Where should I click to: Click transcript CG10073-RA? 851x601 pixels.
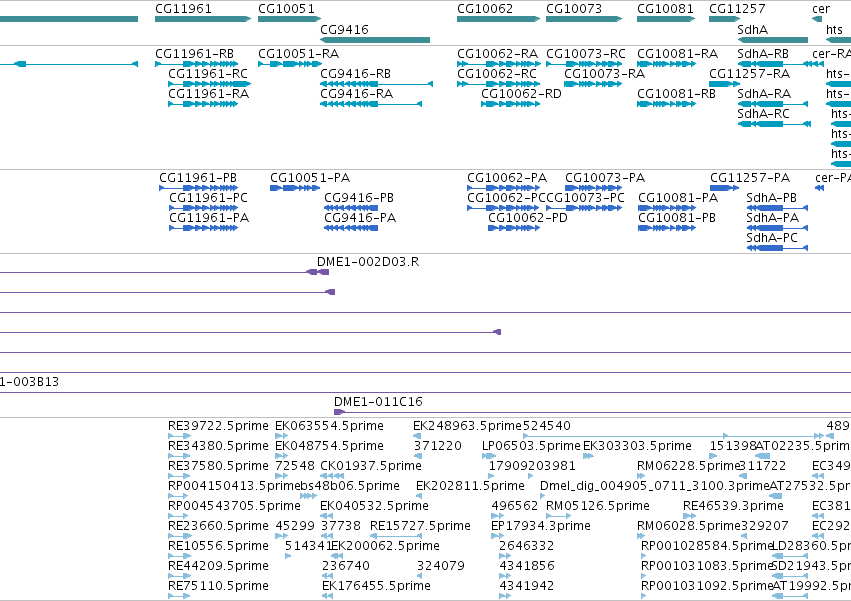click(593, 84)
